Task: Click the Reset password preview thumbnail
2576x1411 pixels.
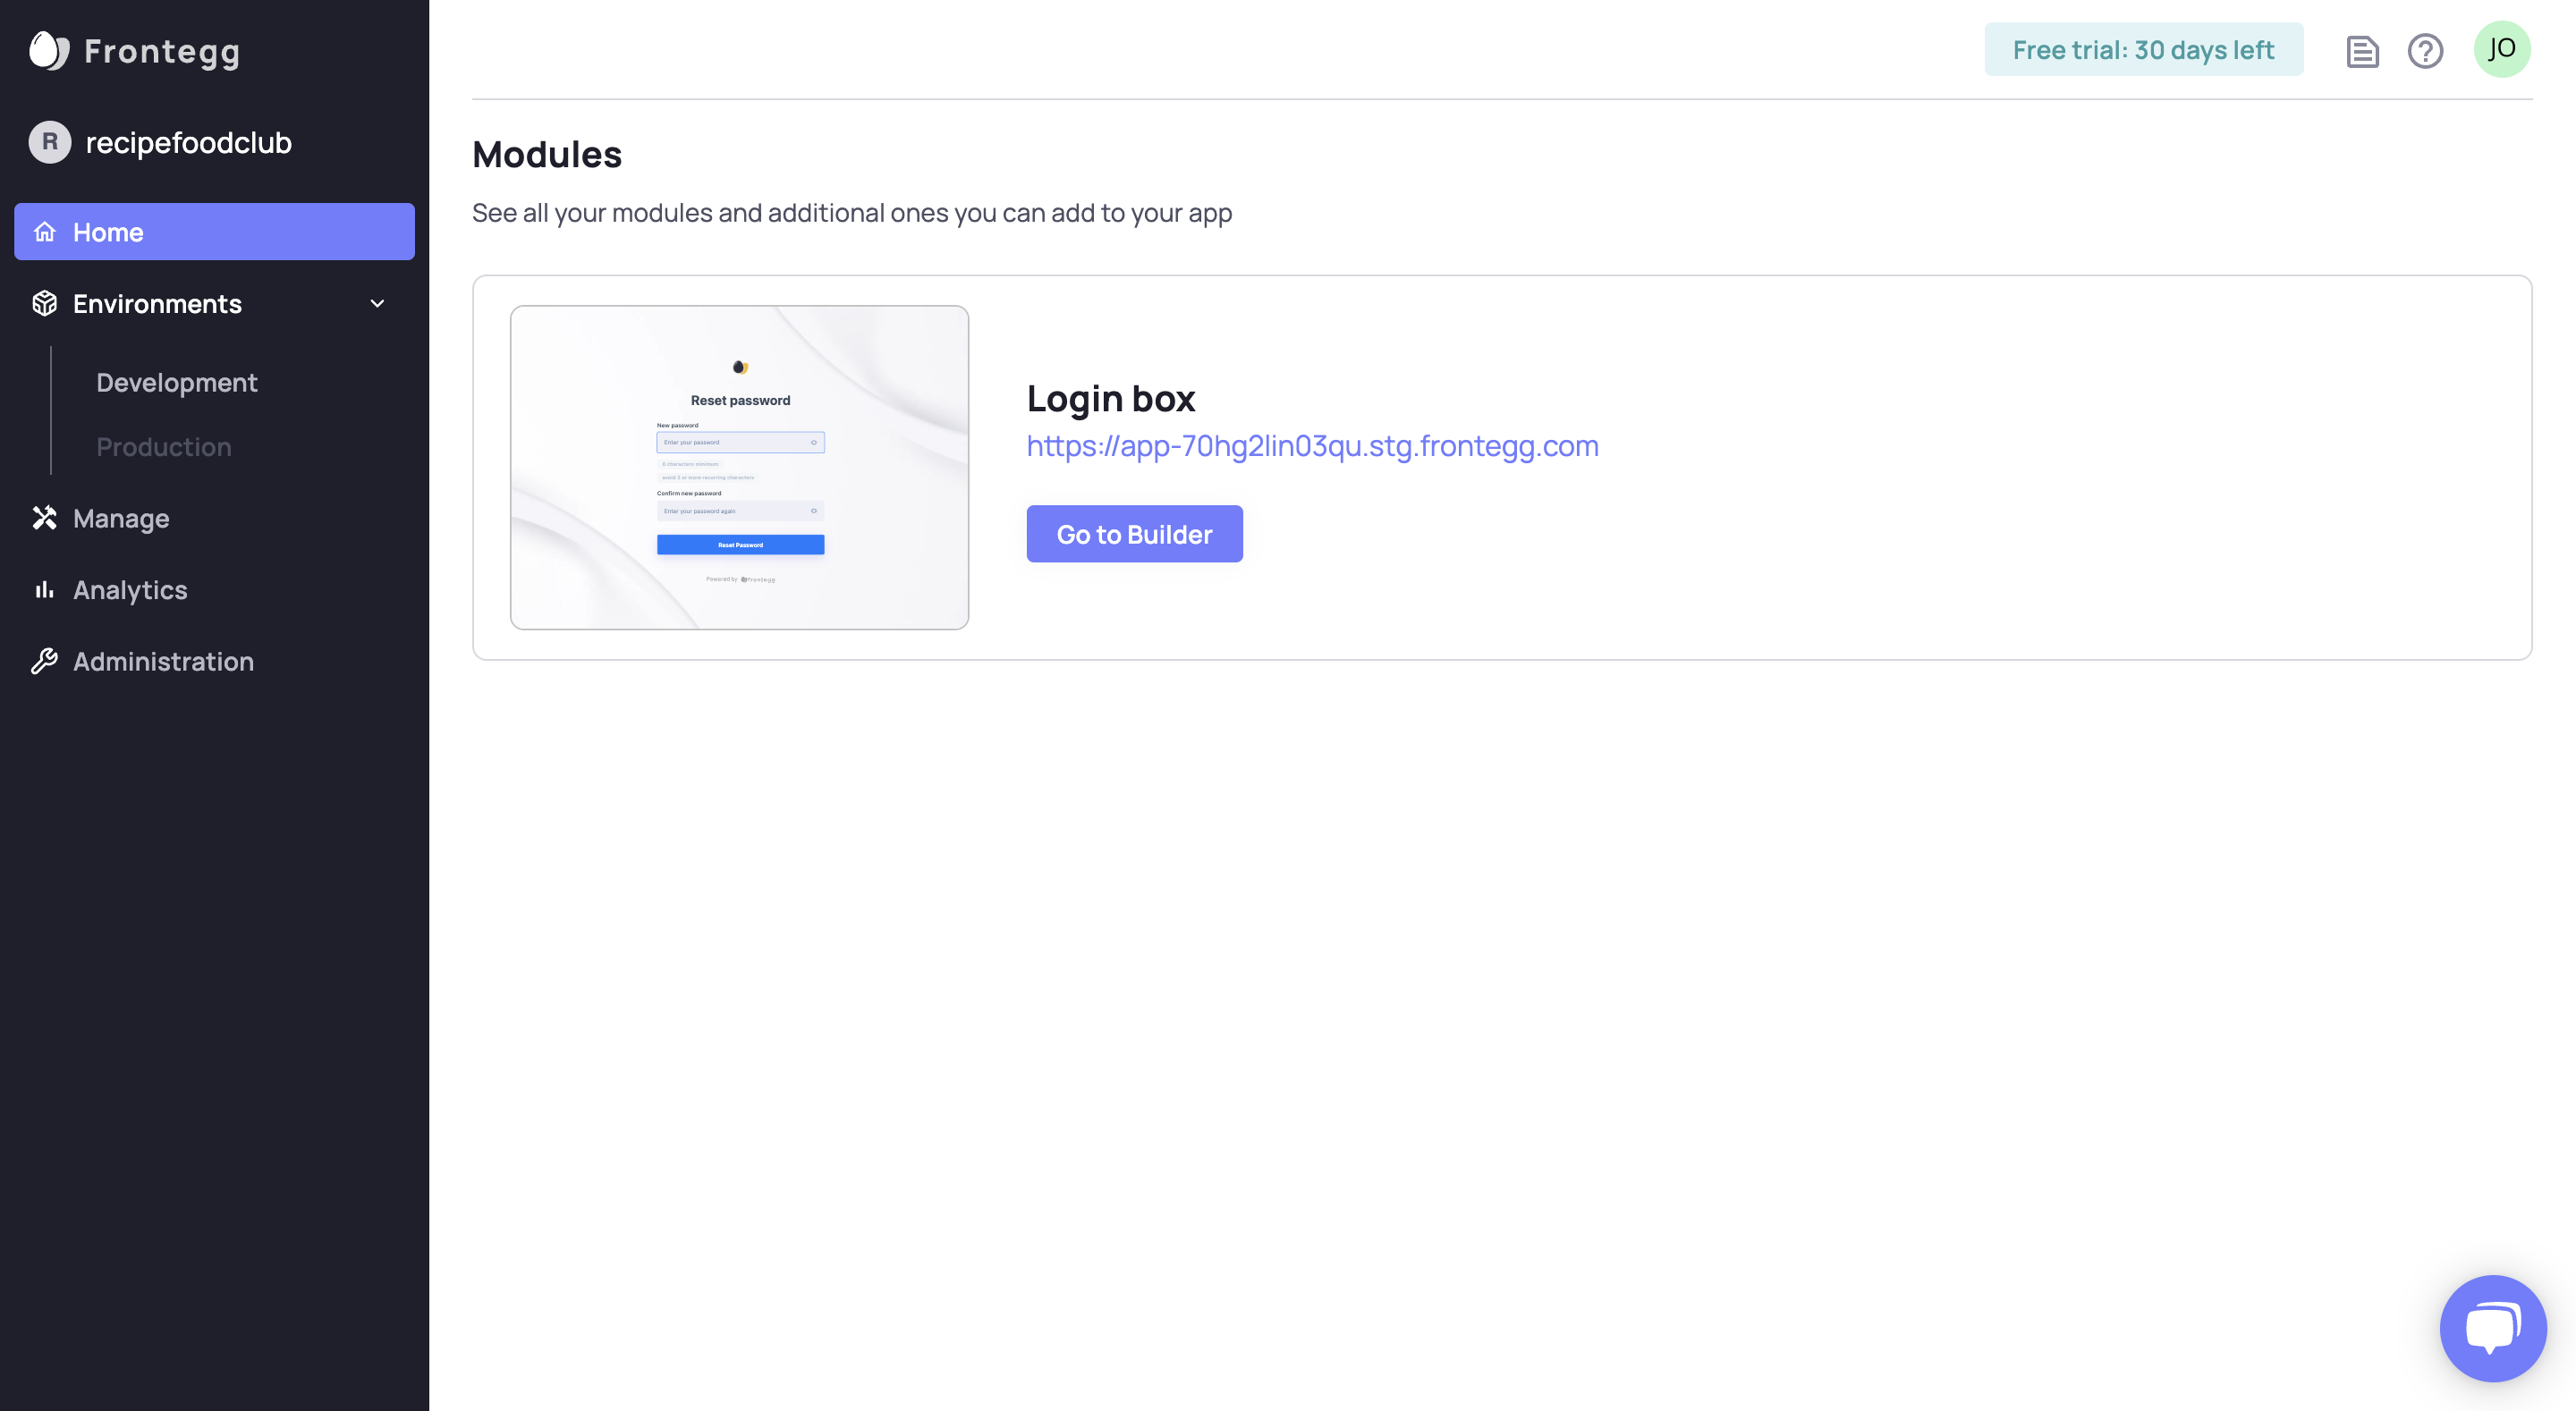Action: click(739, 467)
